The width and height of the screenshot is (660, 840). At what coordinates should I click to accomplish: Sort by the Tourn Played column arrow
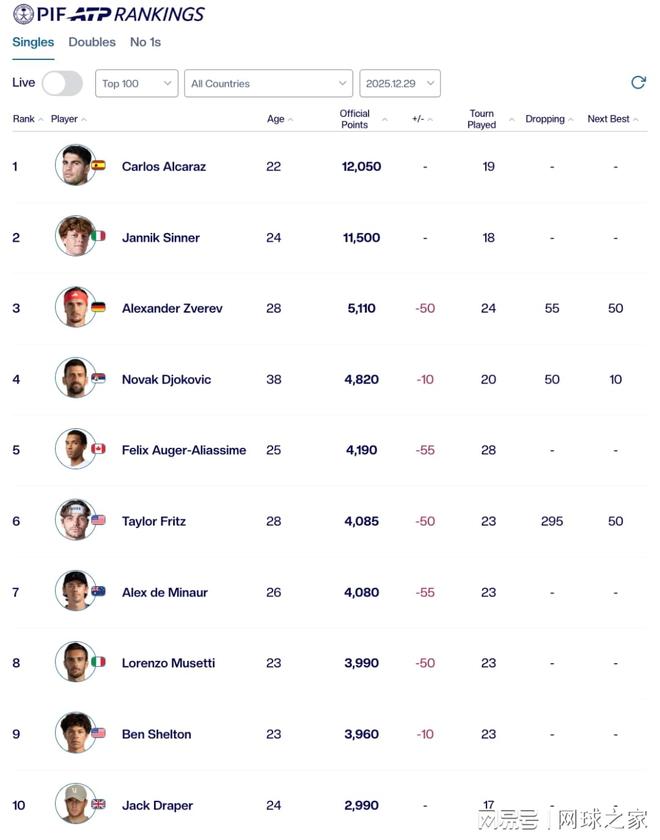511,120
